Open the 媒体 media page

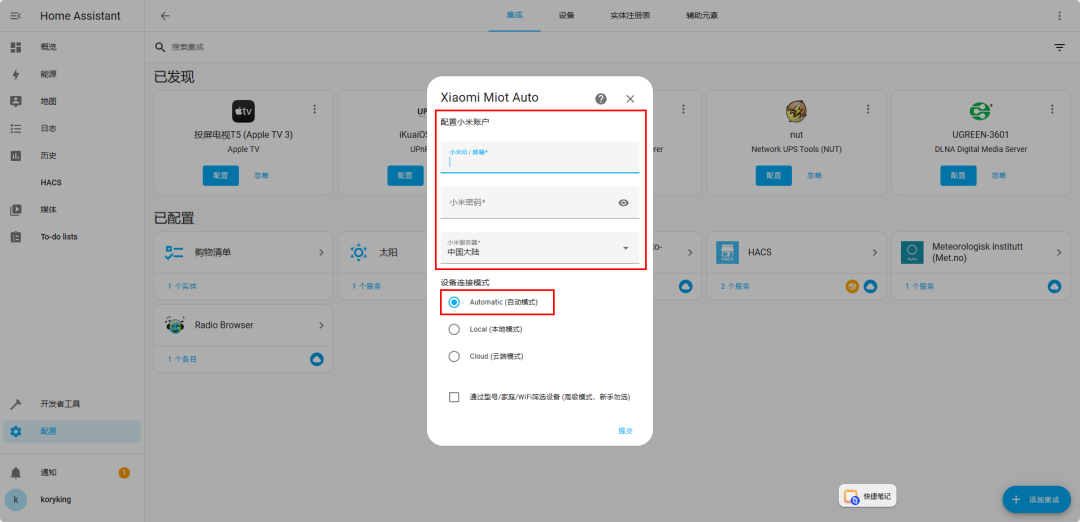72,209
